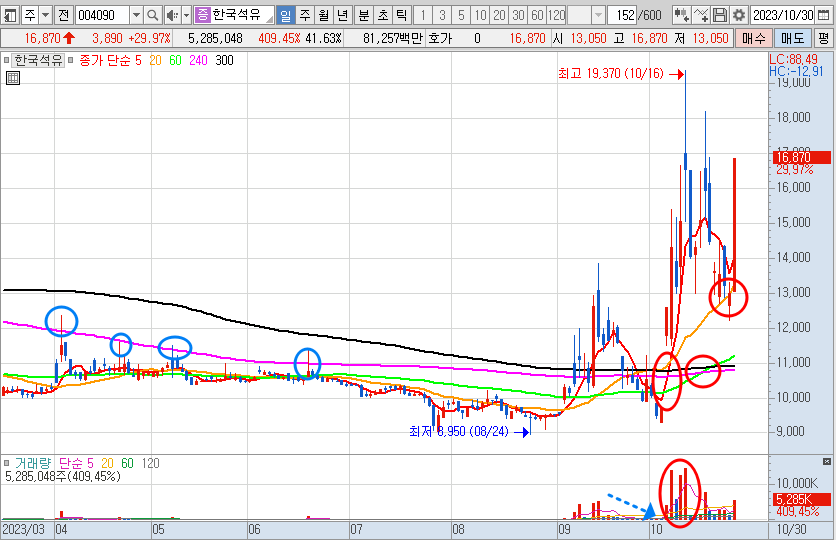The height and width of the screenshot is (540, 836).
Task: Choose the 30 interval button
Action: click(x=518, y=15)
